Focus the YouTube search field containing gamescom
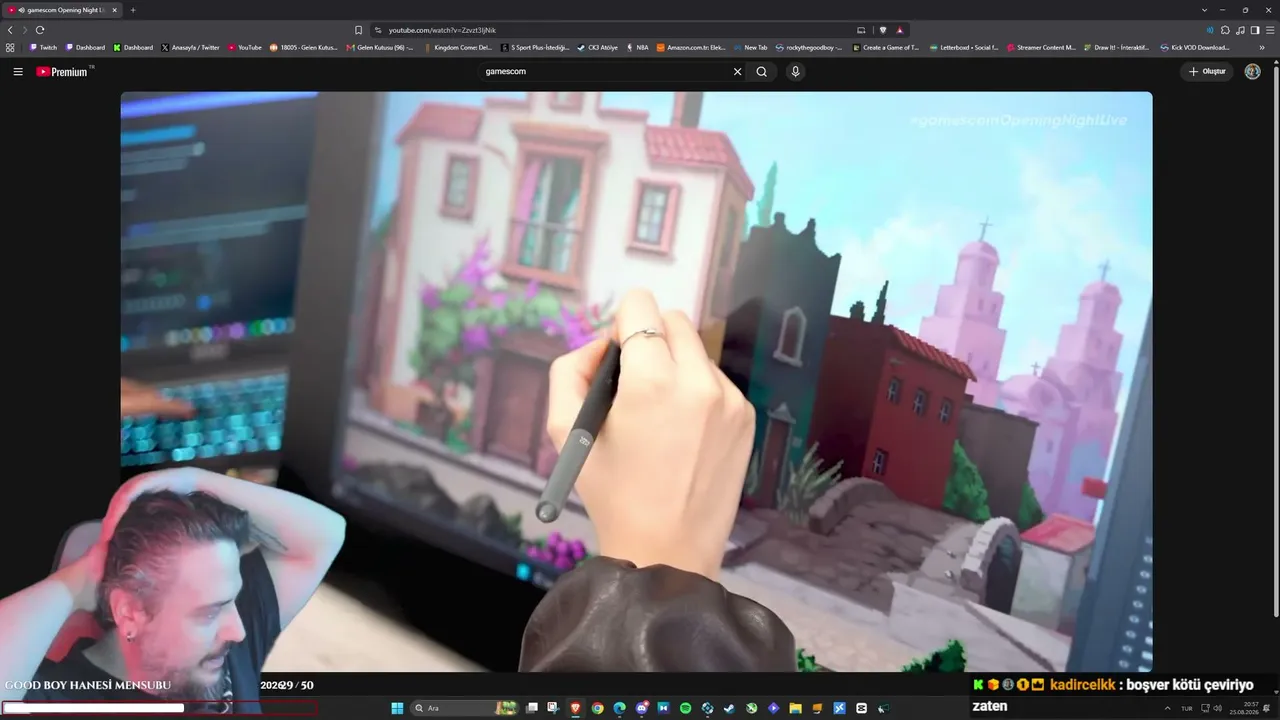 [x=605, y=72]
